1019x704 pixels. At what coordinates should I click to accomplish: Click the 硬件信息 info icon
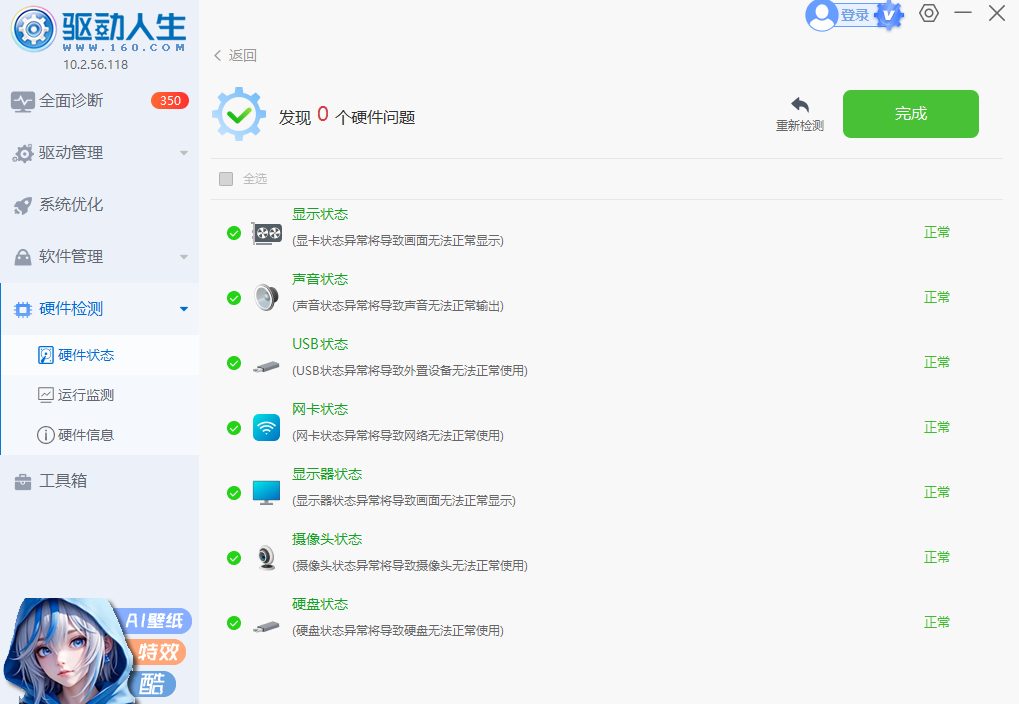click(45, 435)
